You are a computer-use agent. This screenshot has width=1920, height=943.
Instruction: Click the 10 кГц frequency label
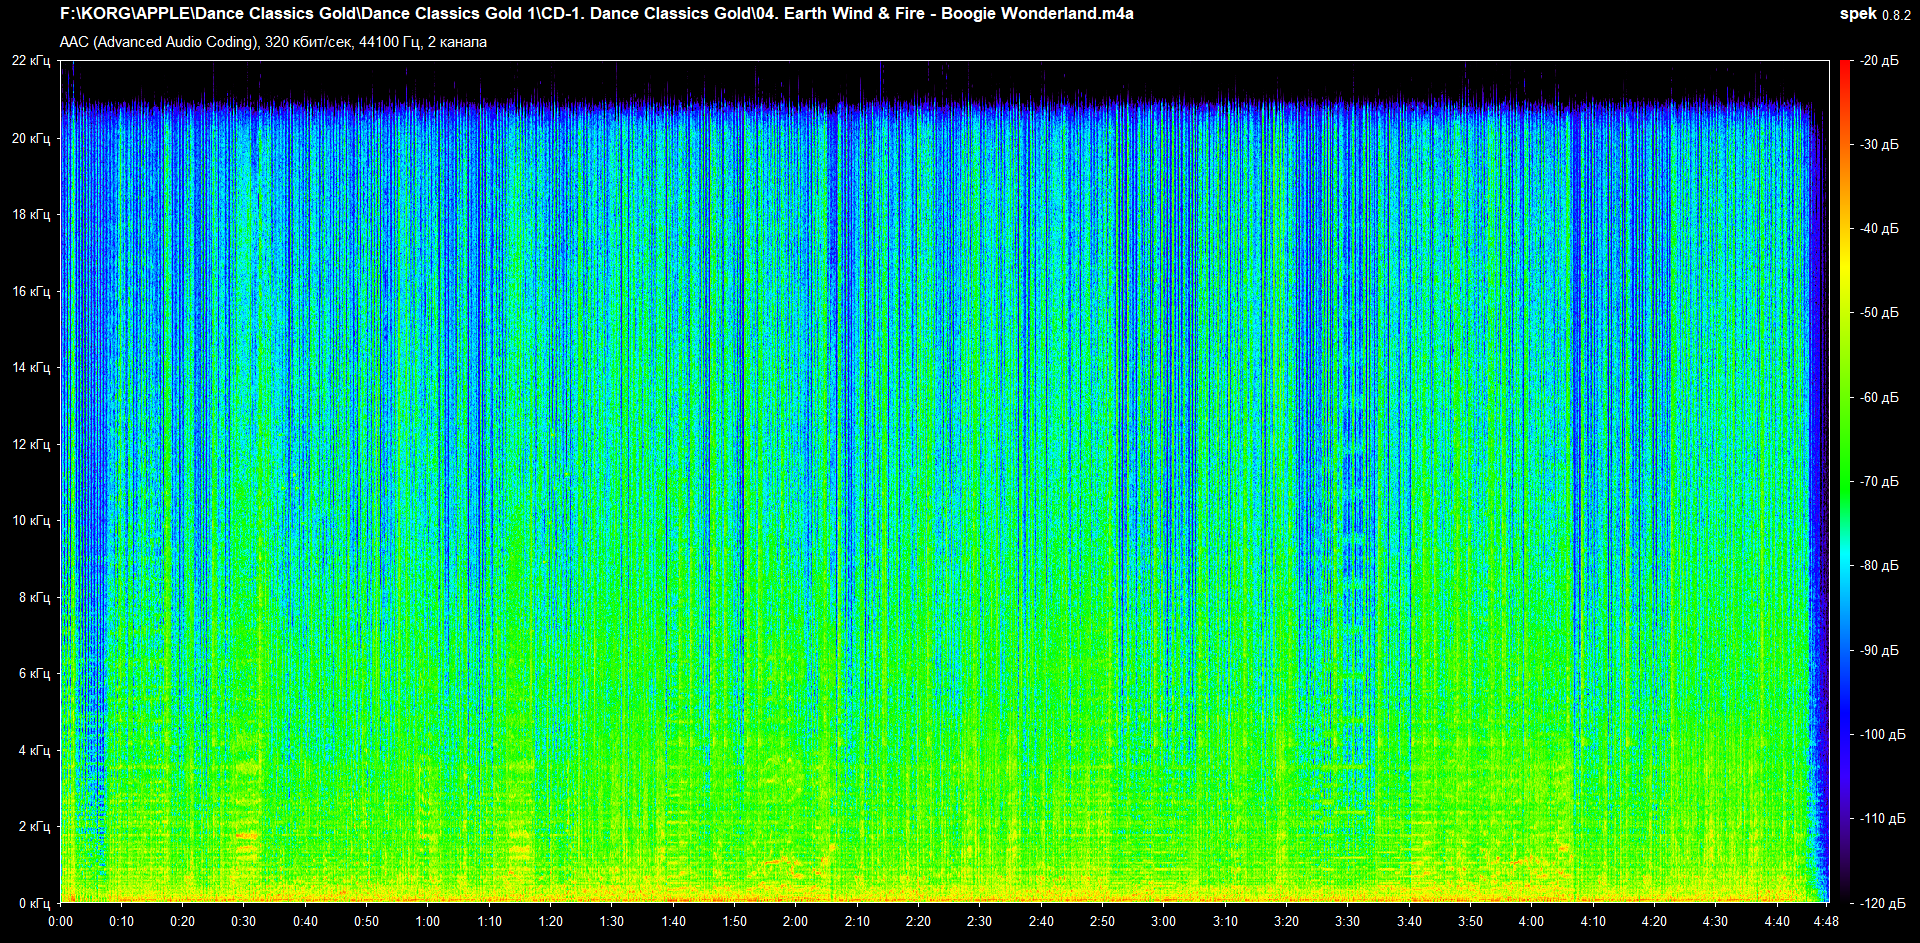(31, 520)
